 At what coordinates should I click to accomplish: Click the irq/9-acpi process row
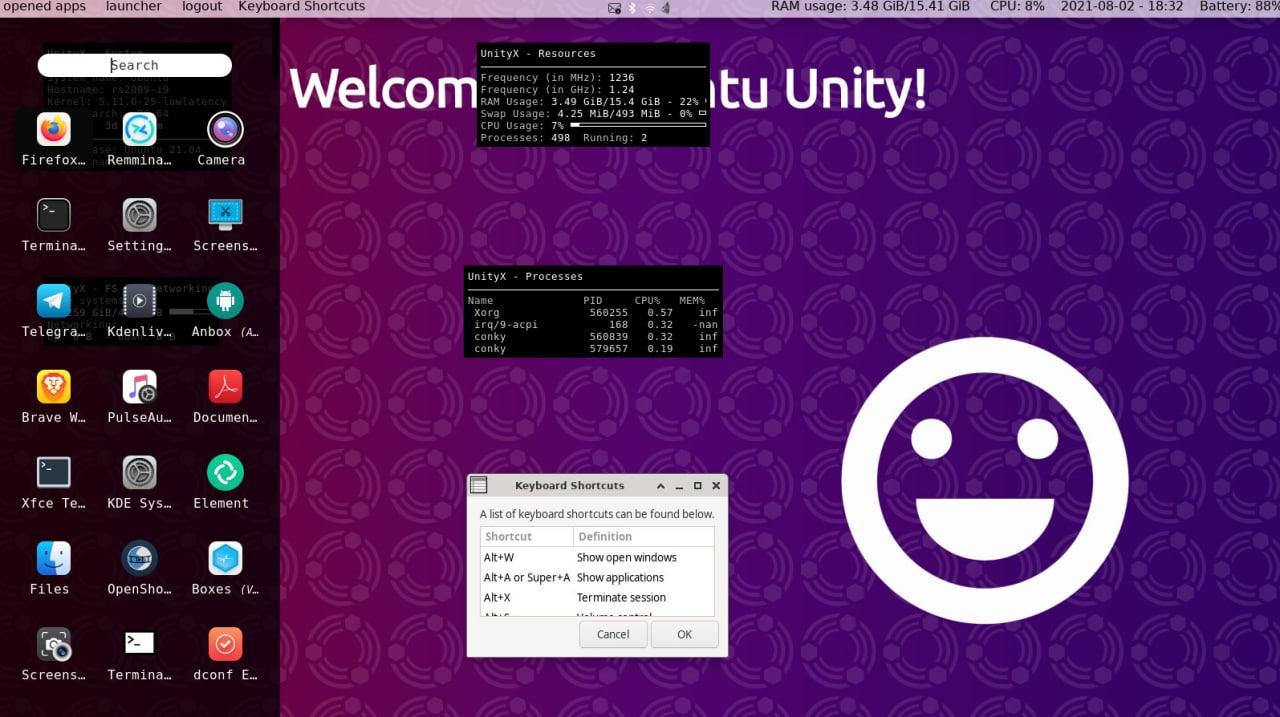coord(593,325)
